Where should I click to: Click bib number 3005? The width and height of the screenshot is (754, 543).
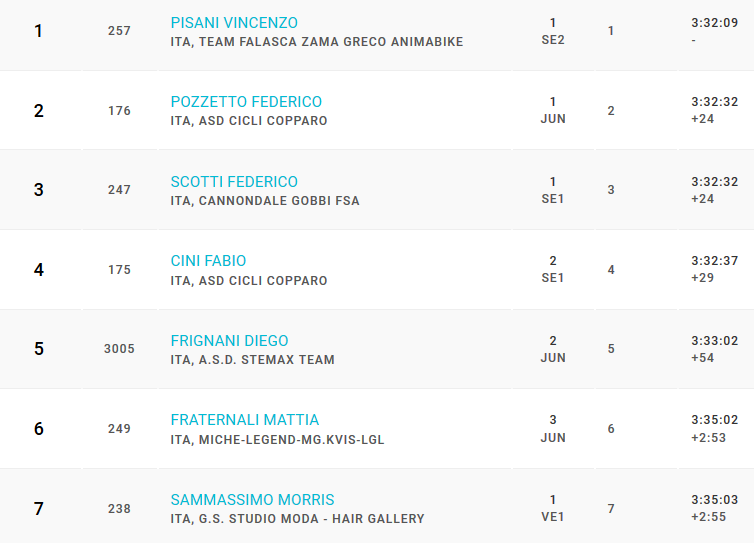(x=119, y=349)
